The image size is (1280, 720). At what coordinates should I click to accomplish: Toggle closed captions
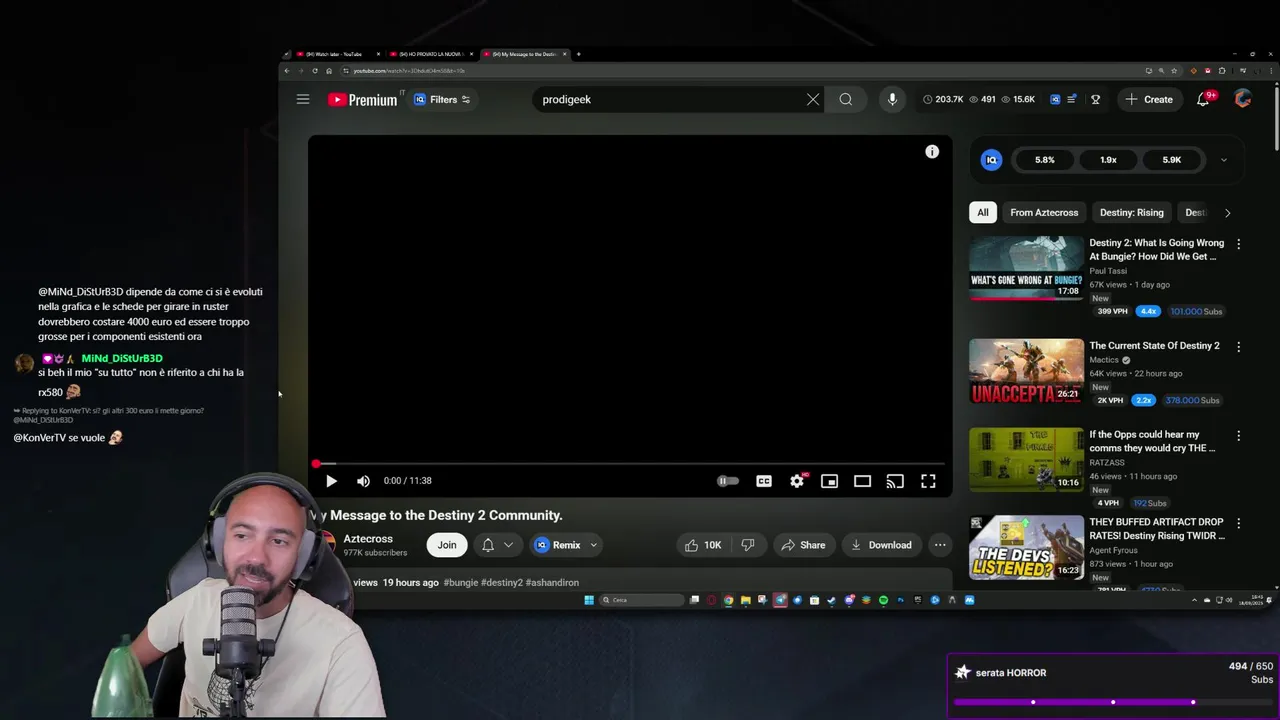(764, 481)
